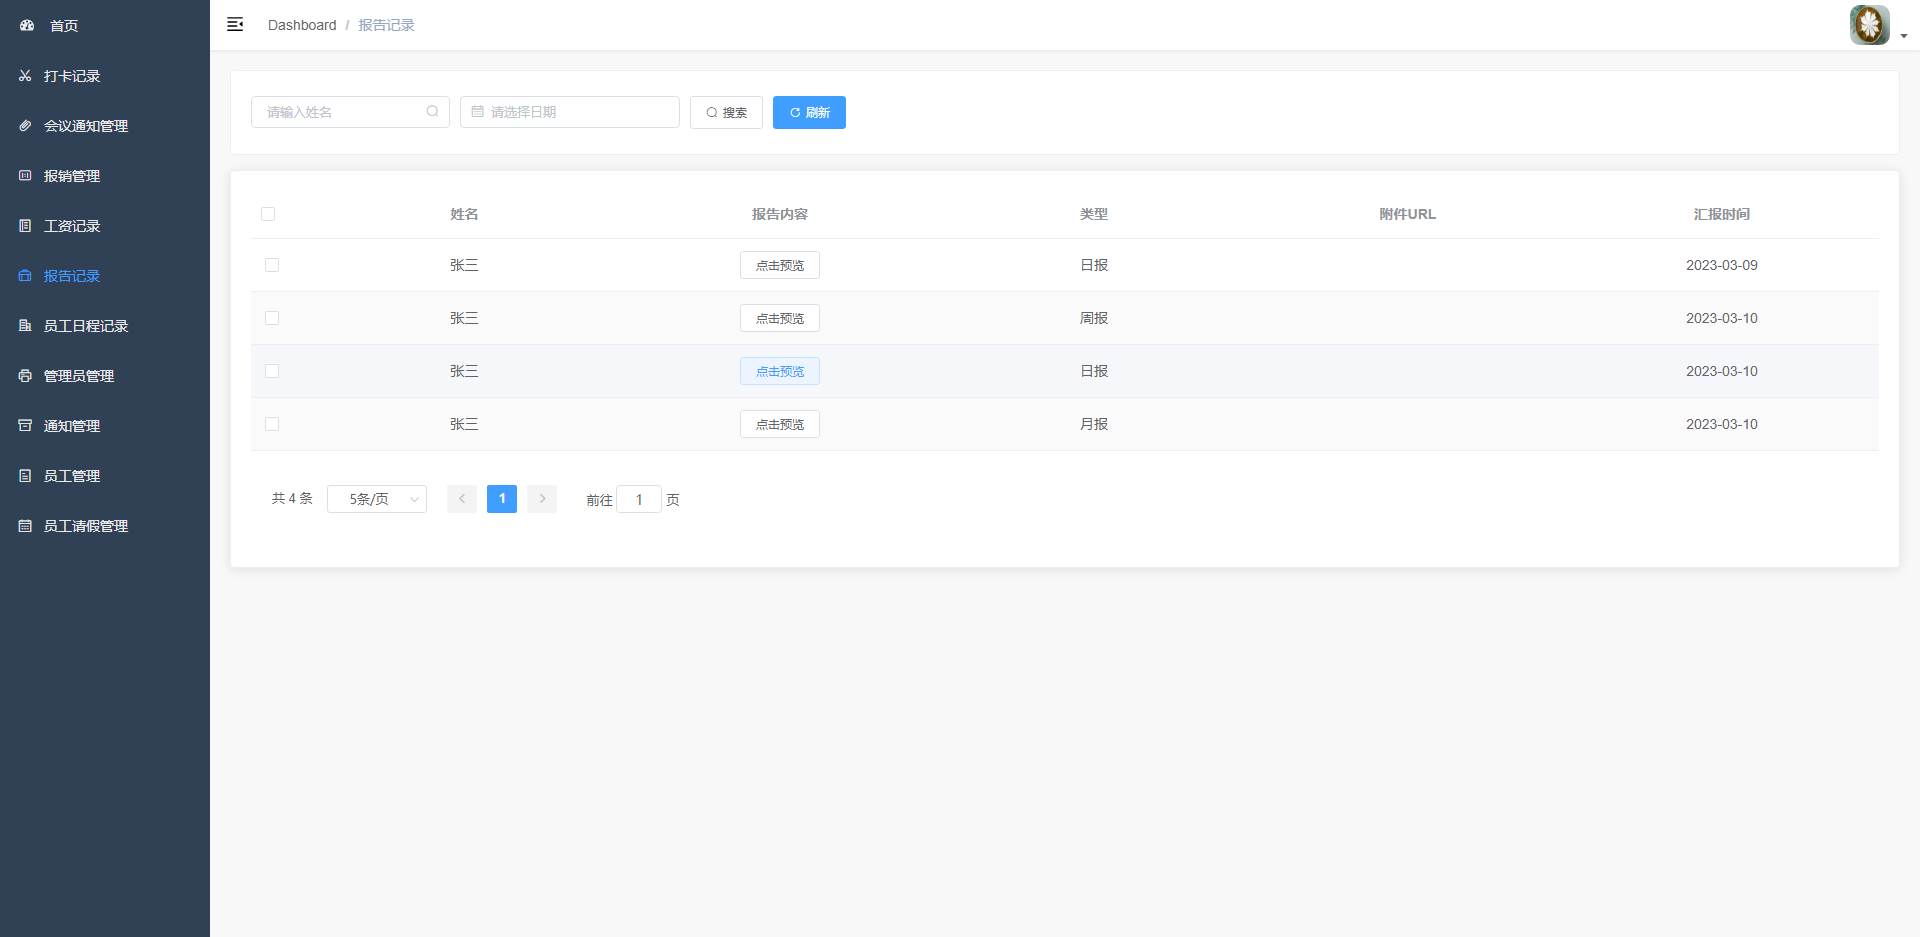Click the 会议通知管理 sidebar icon

click(x=25, y=126)
